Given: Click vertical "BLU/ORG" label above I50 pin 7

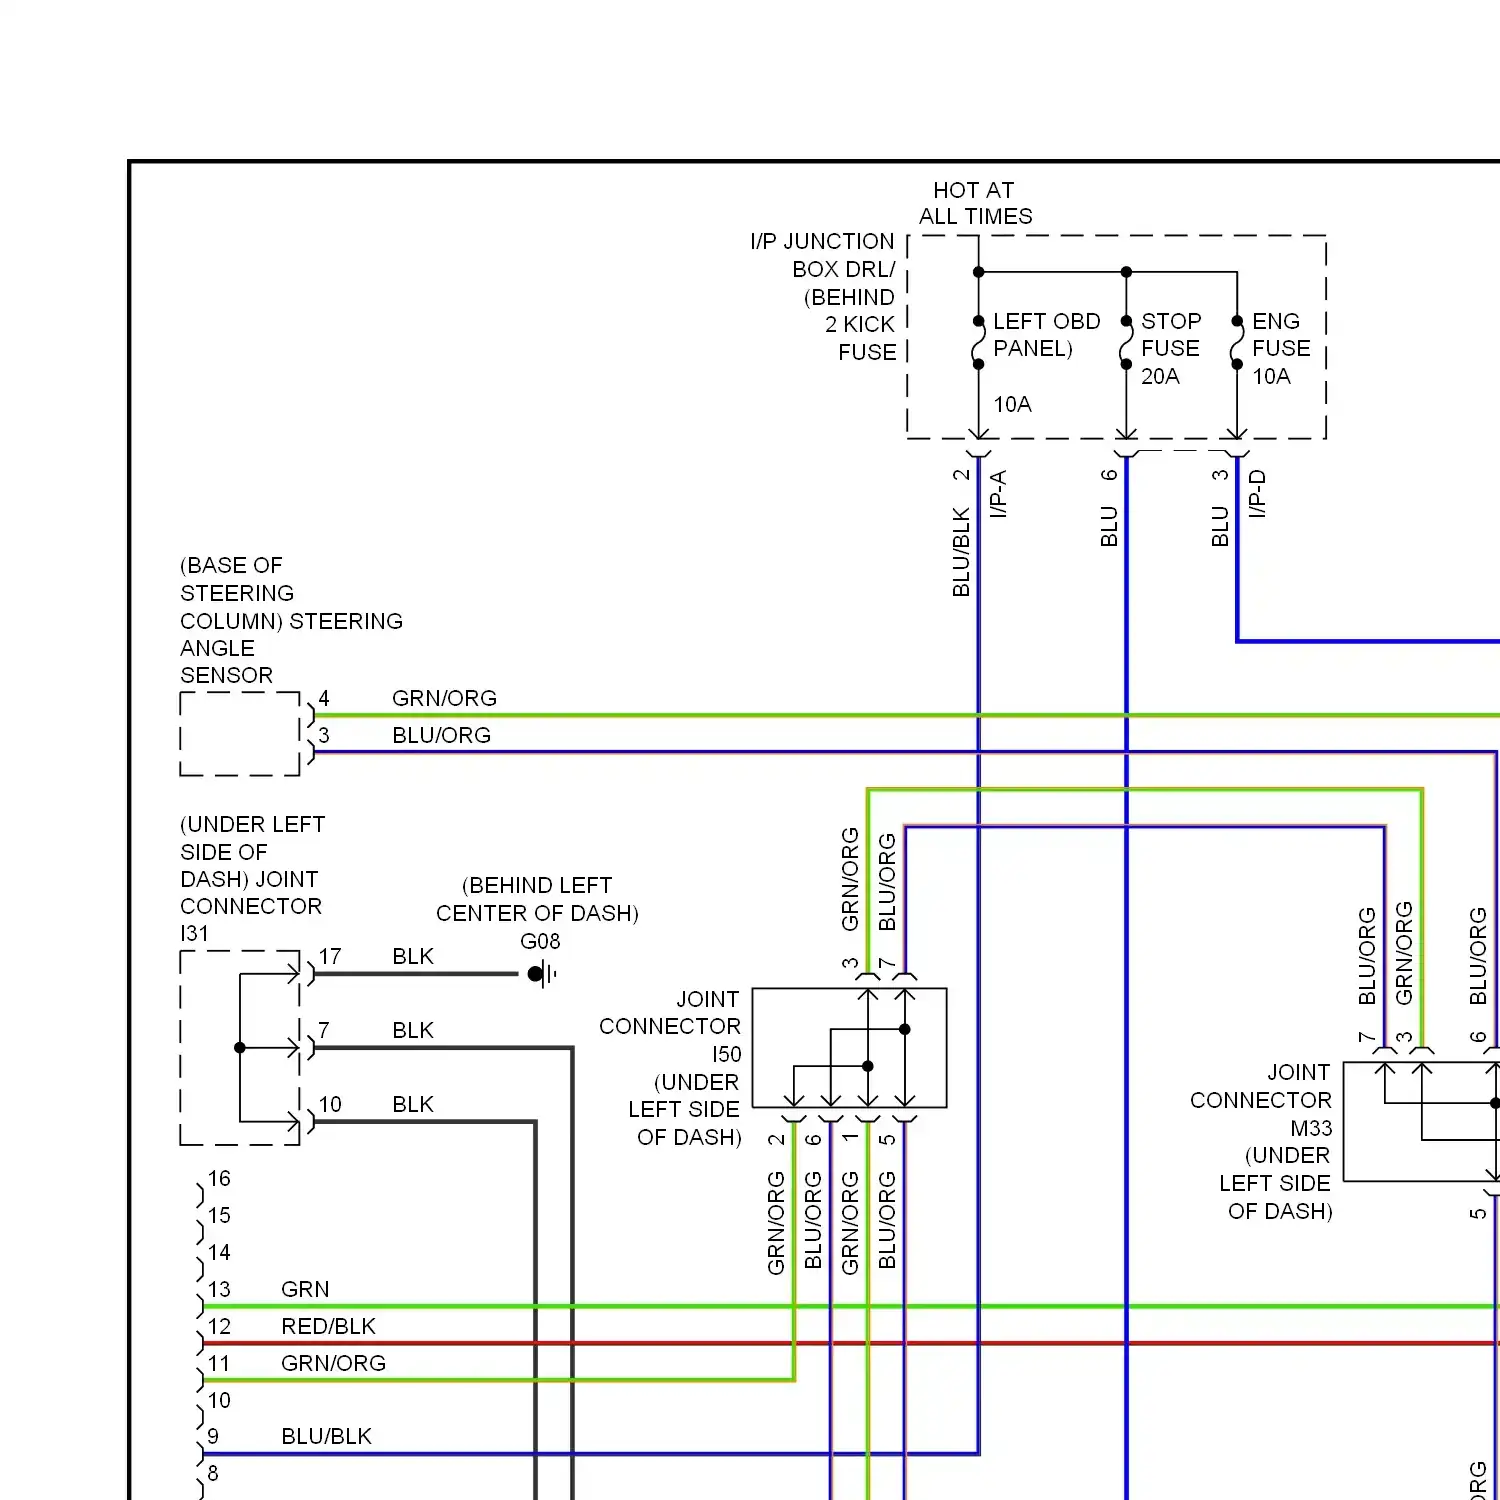Looking at the screenshot, I should [887, 882].
